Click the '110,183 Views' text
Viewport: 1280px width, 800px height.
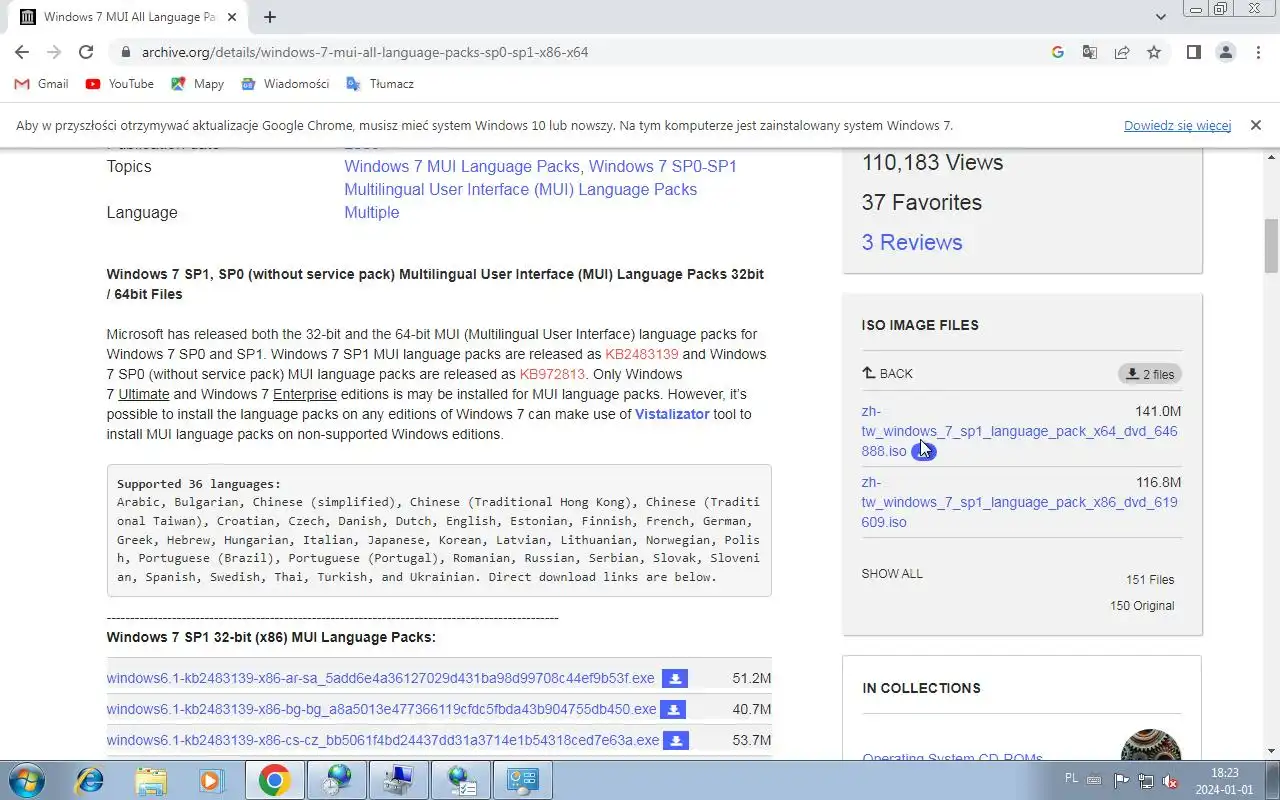tap(932, 162)
